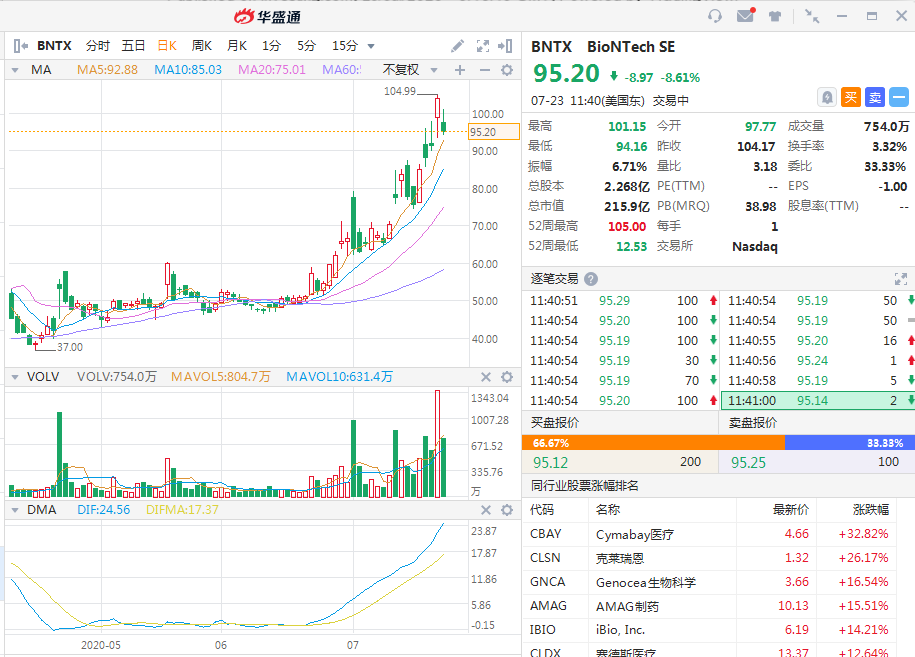This screenshot has height=657, width=915.
Task: Close the DMA indicator panel
Action: [x=486, y=510]
